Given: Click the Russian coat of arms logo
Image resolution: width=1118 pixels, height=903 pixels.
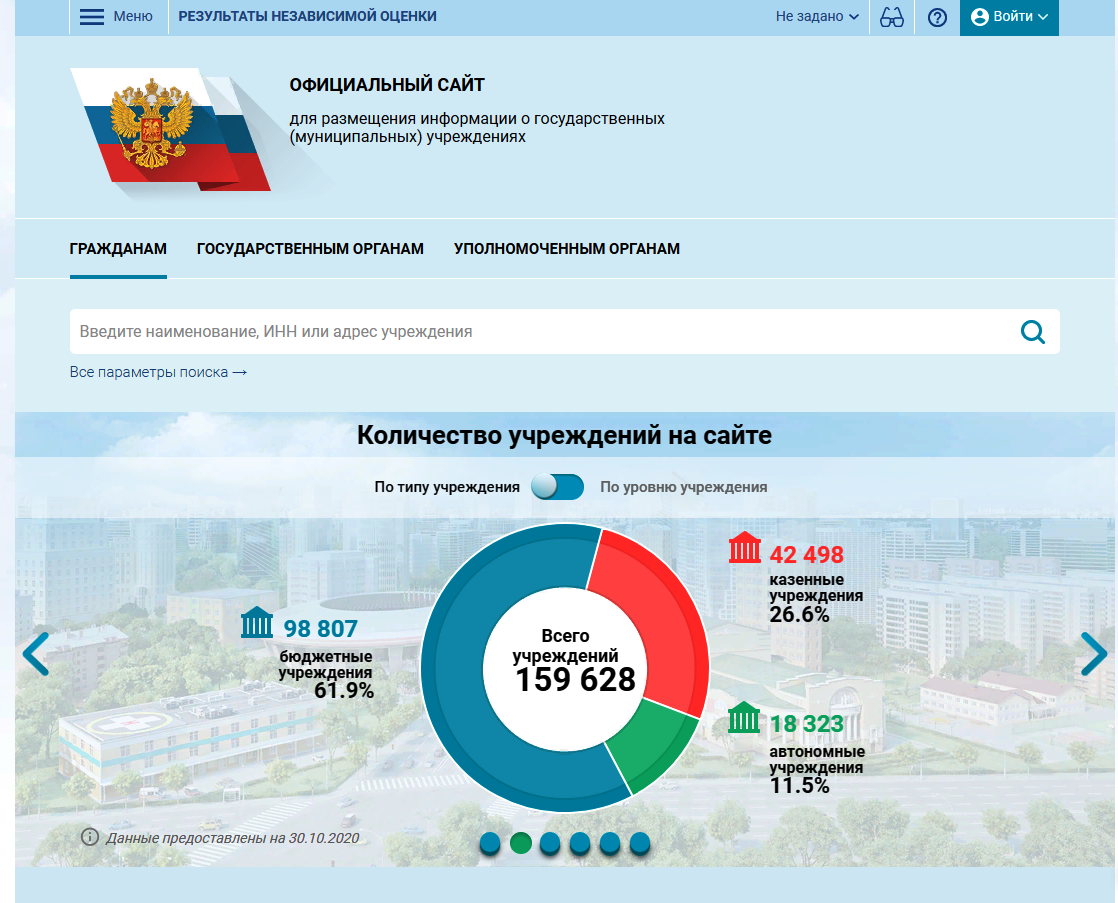Looking at the screenshot, I should pyautogui.click(x=152, y=127).
